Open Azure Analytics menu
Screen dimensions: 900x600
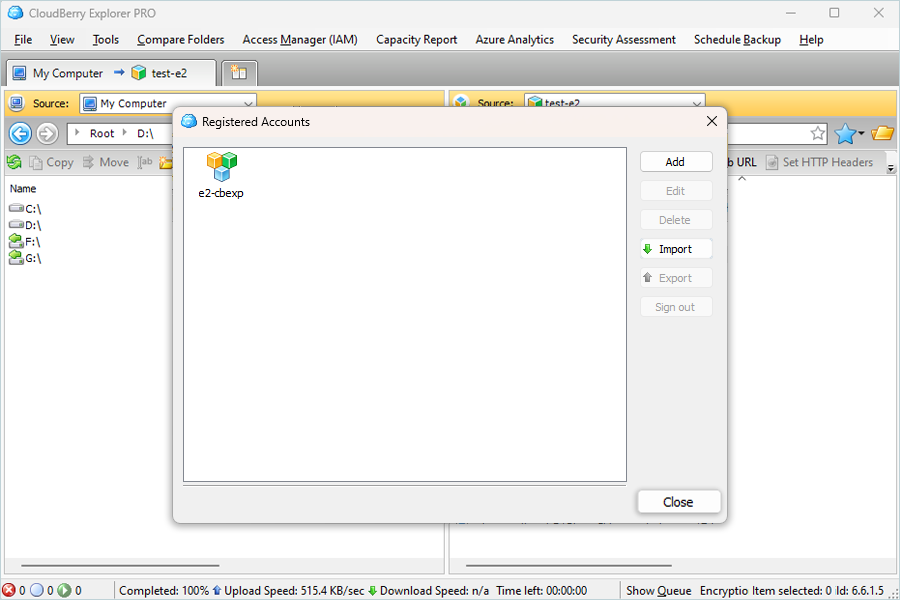514,40
